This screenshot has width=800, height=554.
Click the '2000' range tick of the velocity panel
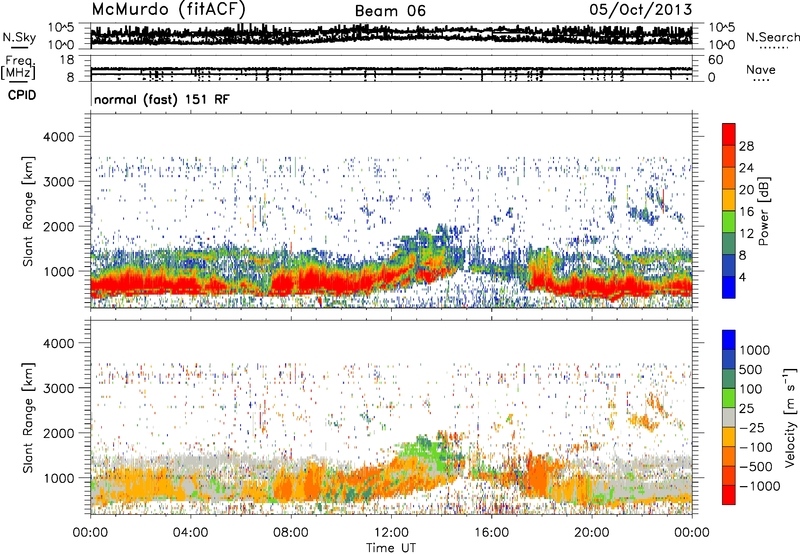click(58, 433)
